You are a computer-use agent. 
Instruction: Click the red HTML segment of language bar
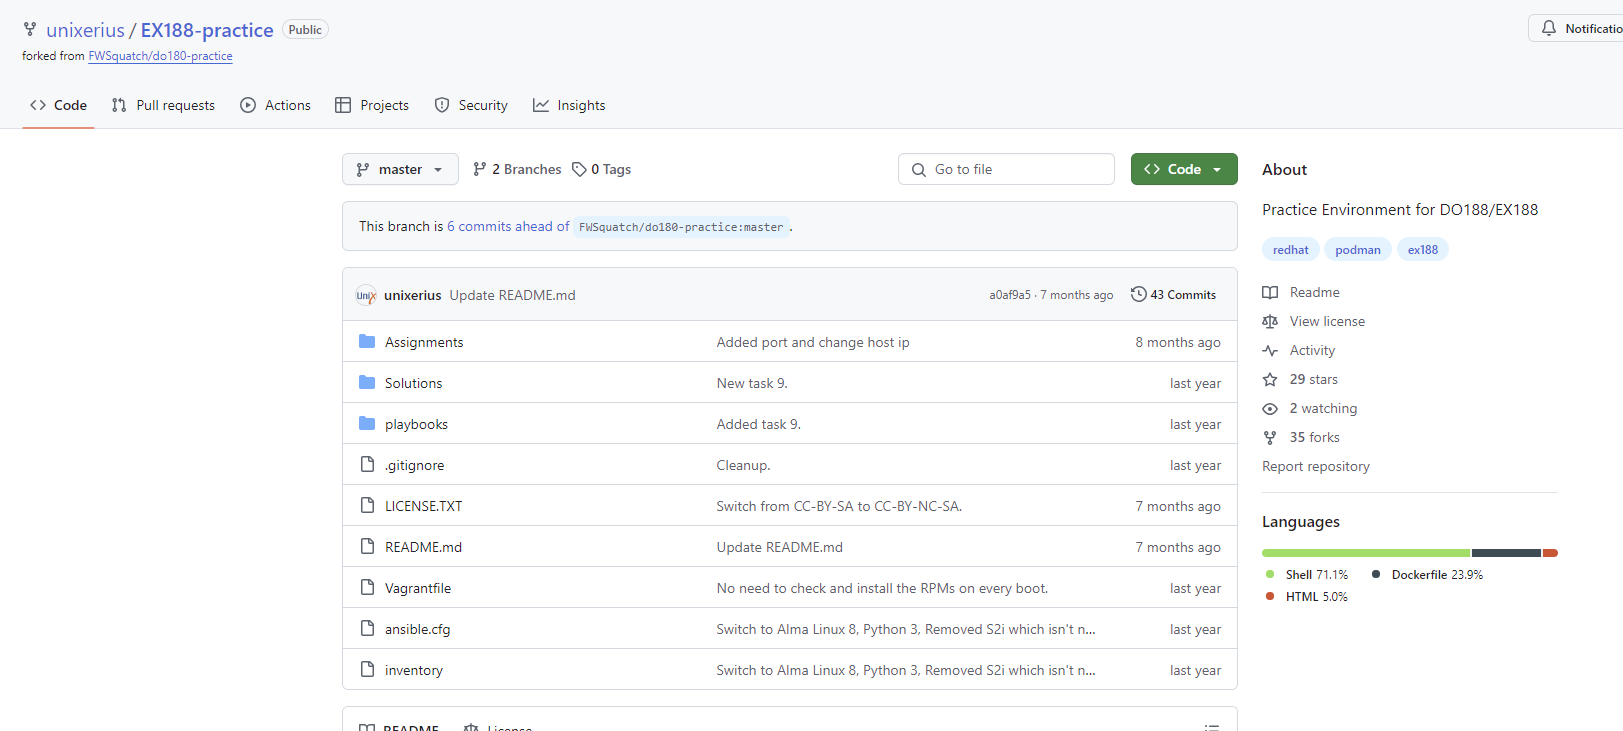point(1550,553)
